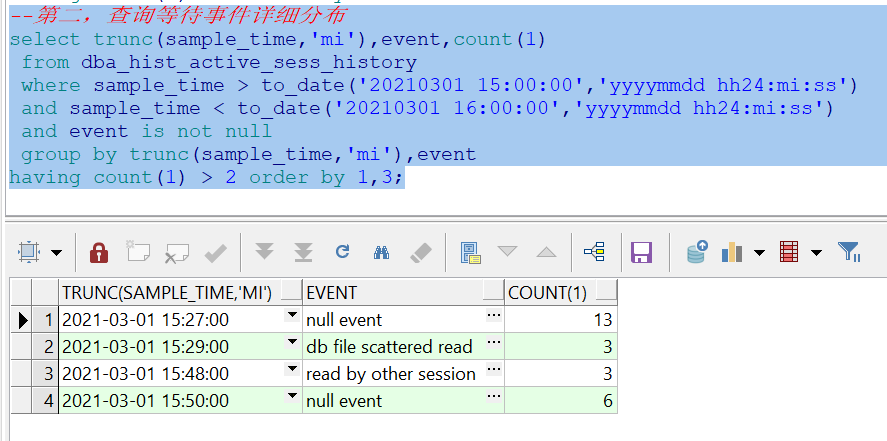Click the 'null event' cell in row 1
The width and height of the screenshot is (887, 441).
click(403, 319)
